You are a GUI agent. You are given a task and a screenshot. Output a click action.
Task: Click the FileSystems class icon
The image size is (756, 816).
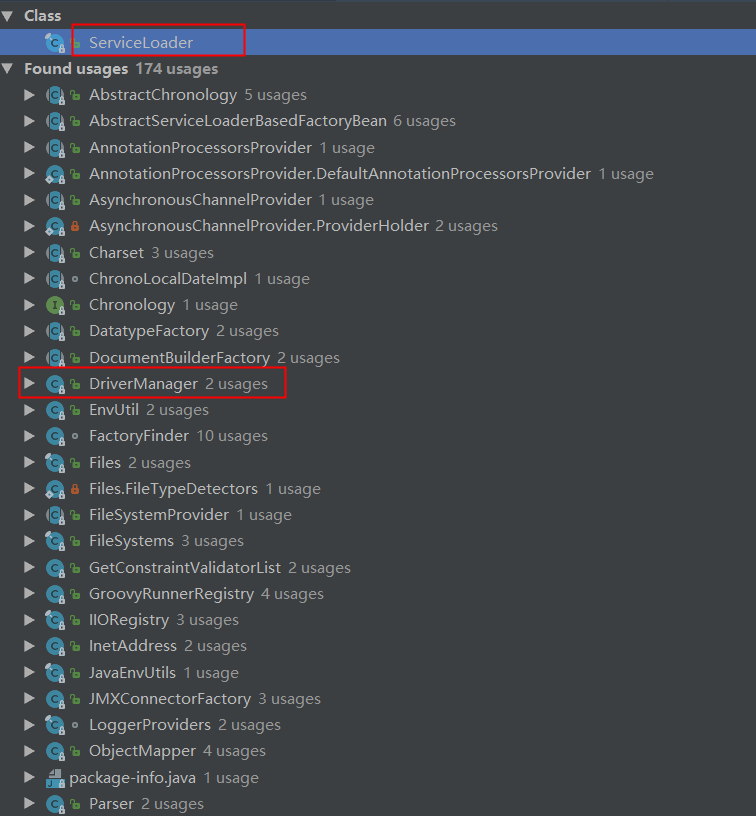coord(55,541)
